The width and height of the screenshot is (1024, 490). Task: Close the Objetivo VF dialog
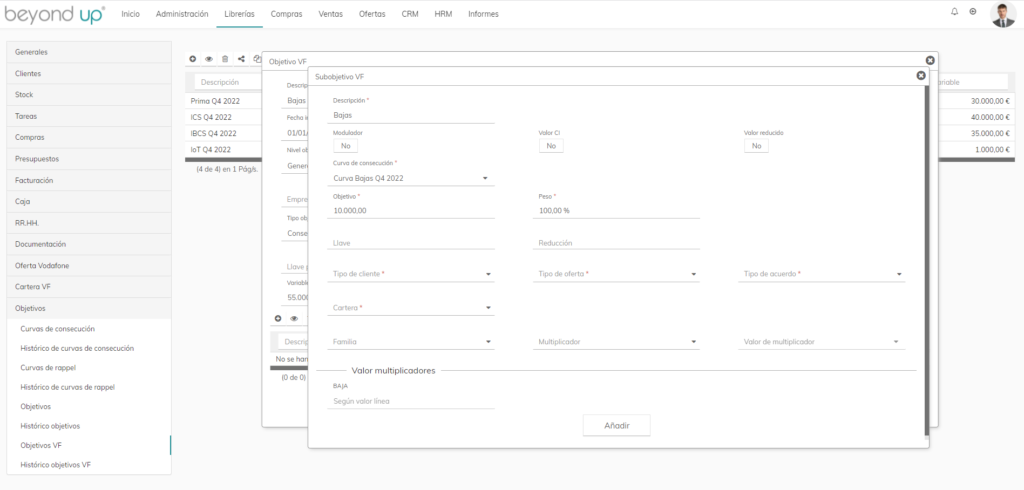click(x=930, y=60)
